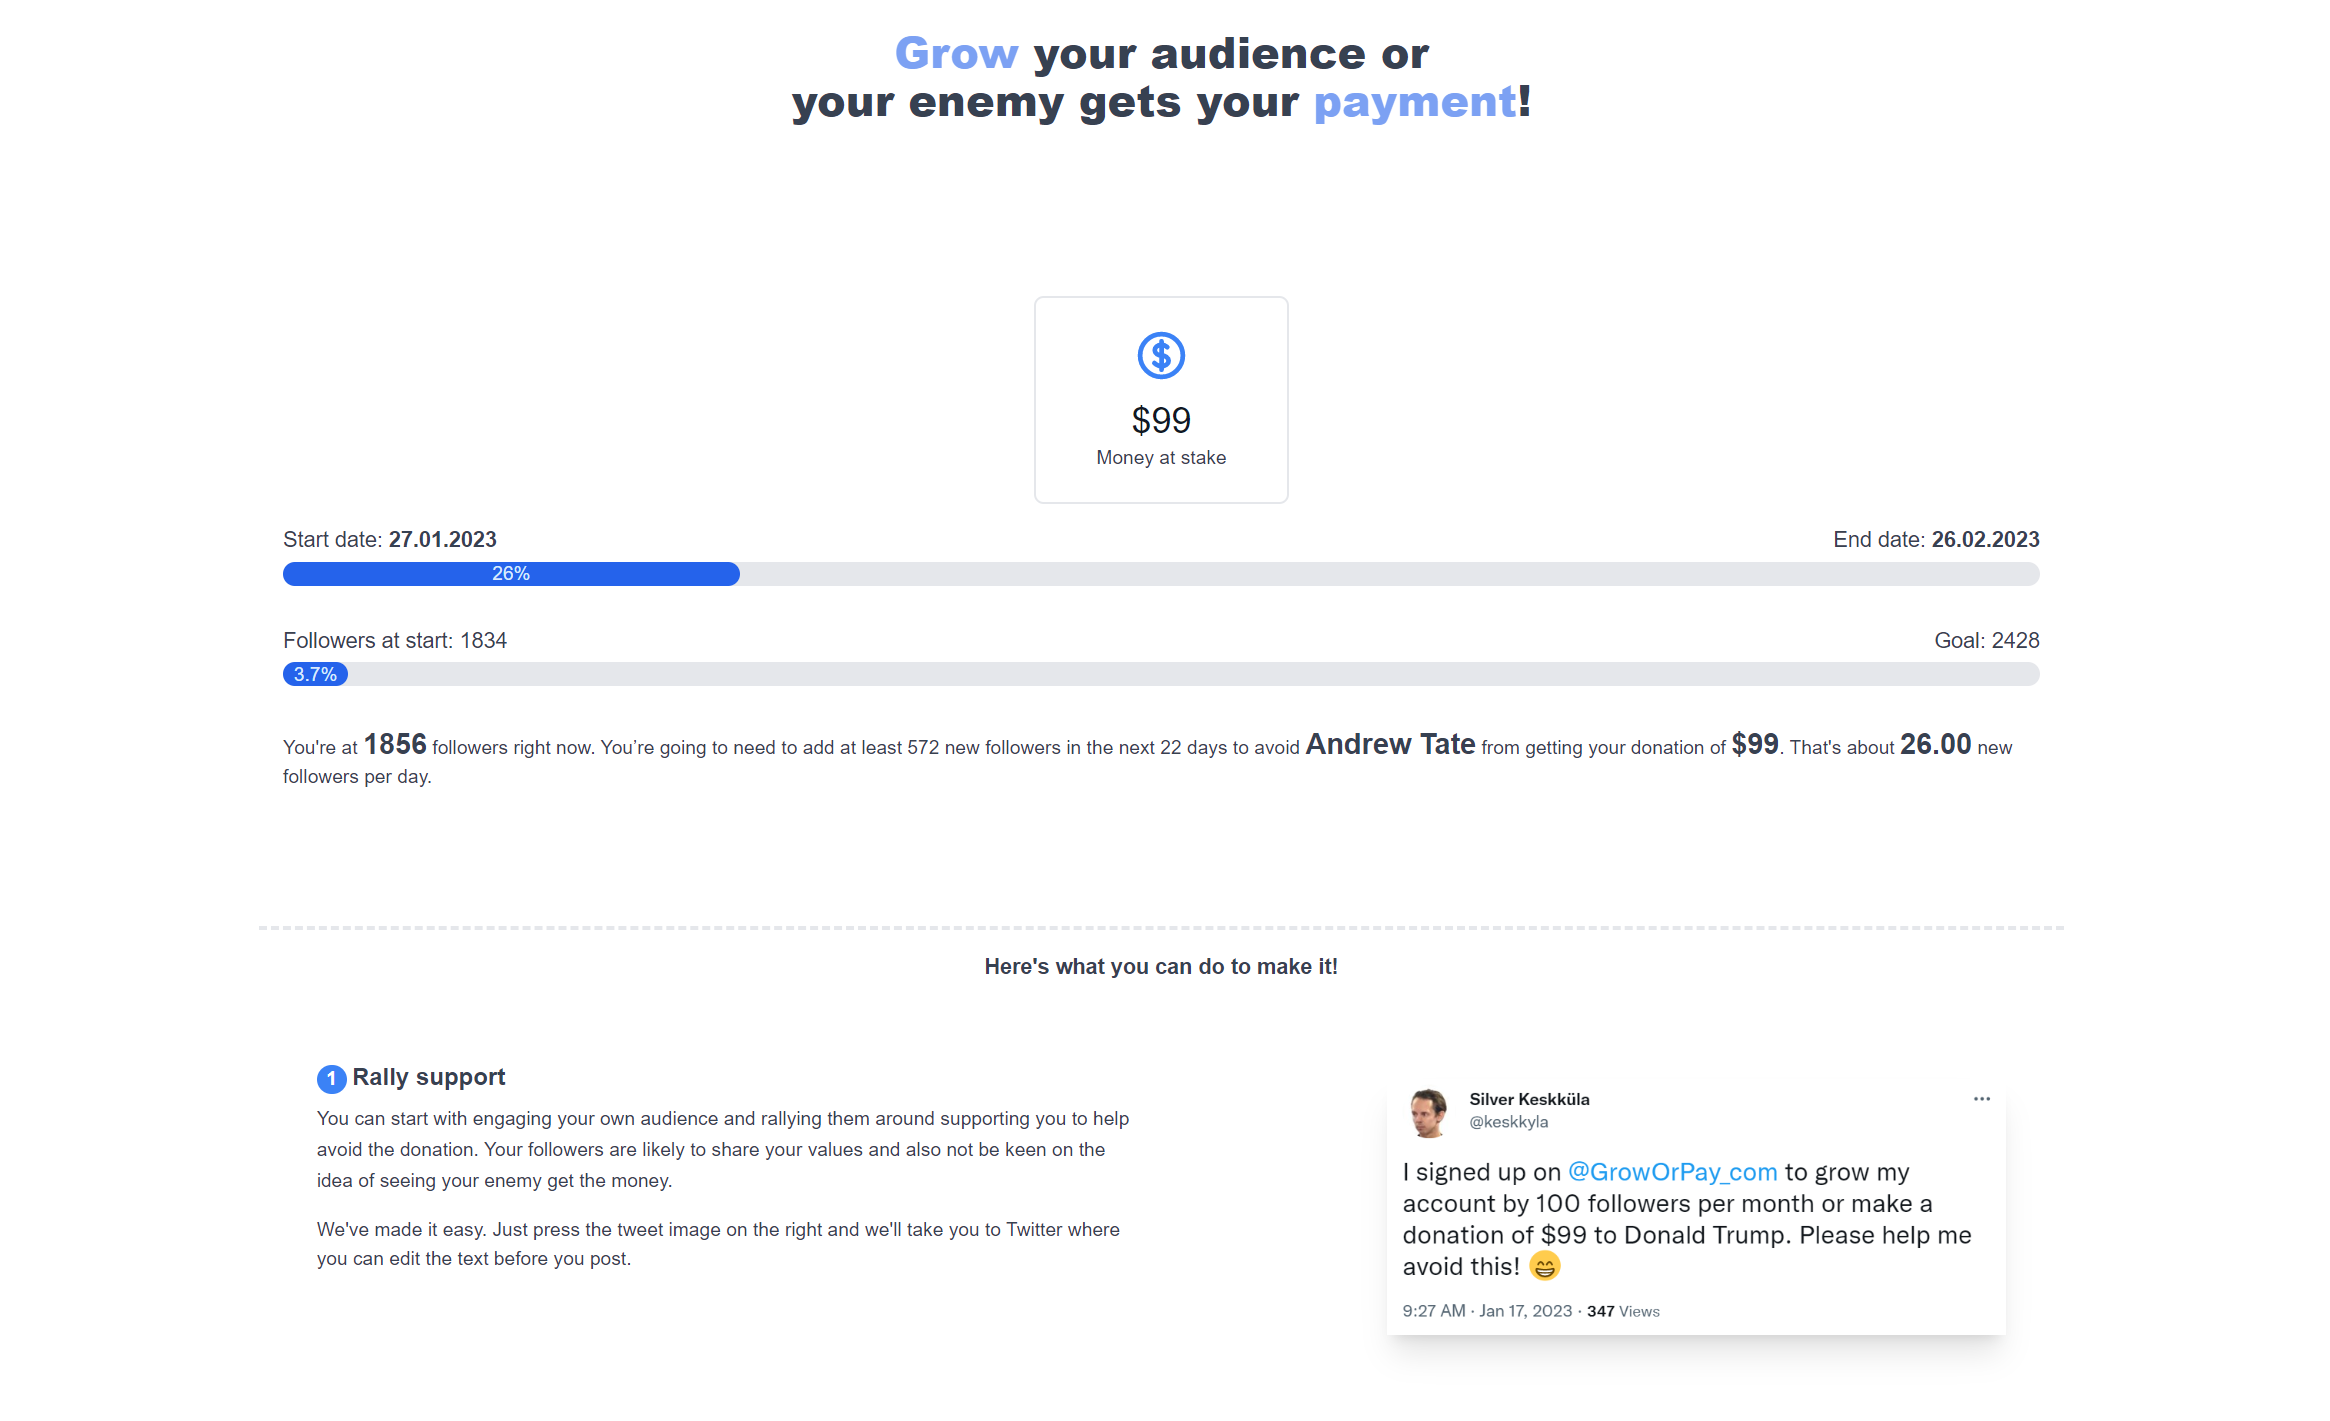Click the 'Grow' word in the headline

pyautogui.click(x=956, y=53)
